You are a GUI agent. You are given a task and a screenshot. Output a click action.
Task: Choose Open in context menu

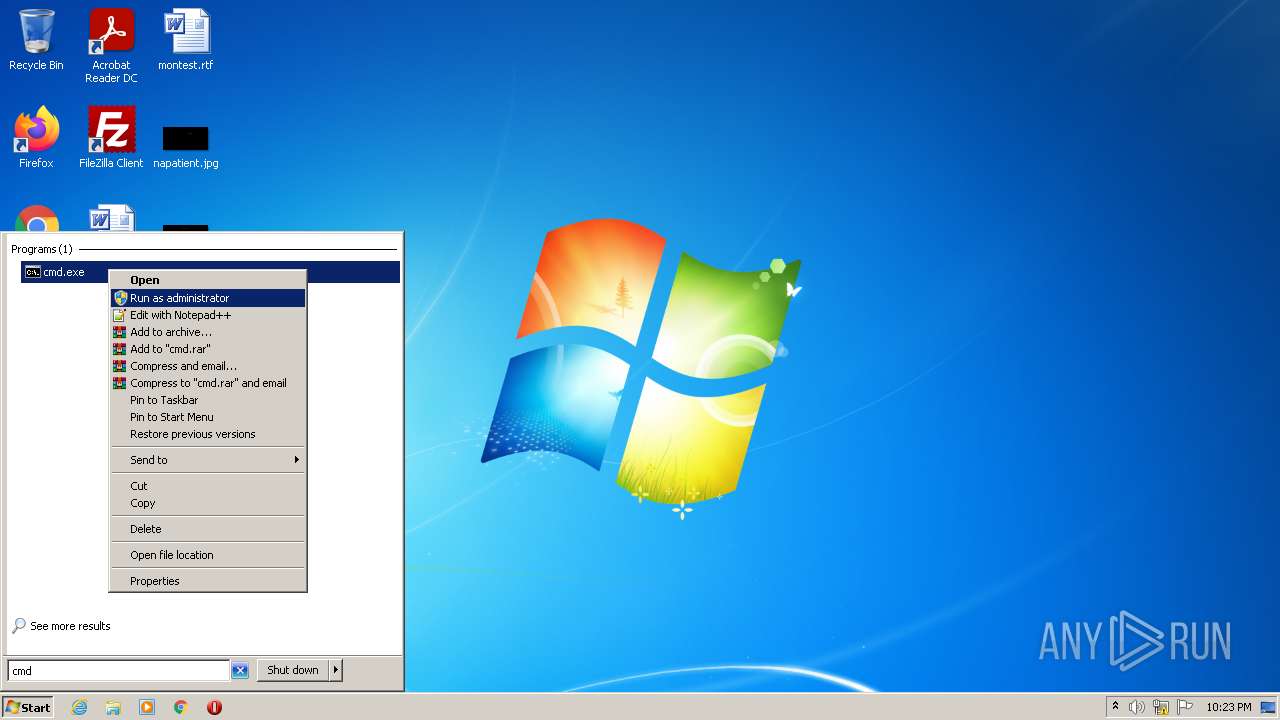[x=207, y=280]
